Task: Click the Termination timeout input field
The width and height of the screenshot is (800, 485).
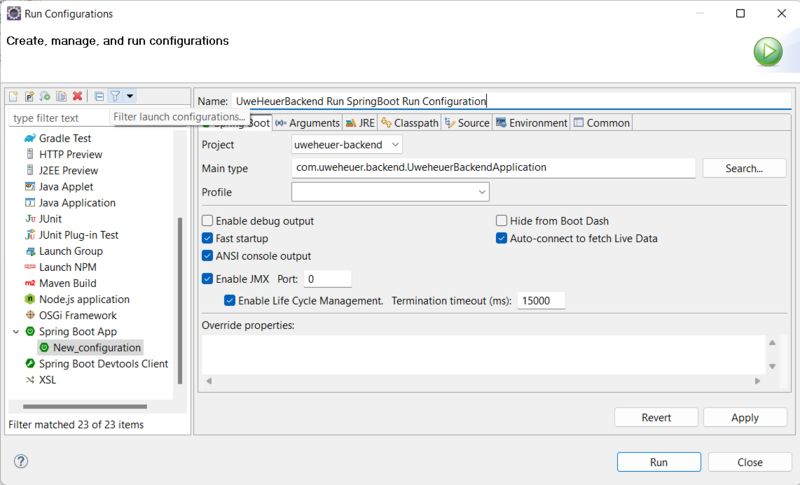Action: tap(541, 301)
